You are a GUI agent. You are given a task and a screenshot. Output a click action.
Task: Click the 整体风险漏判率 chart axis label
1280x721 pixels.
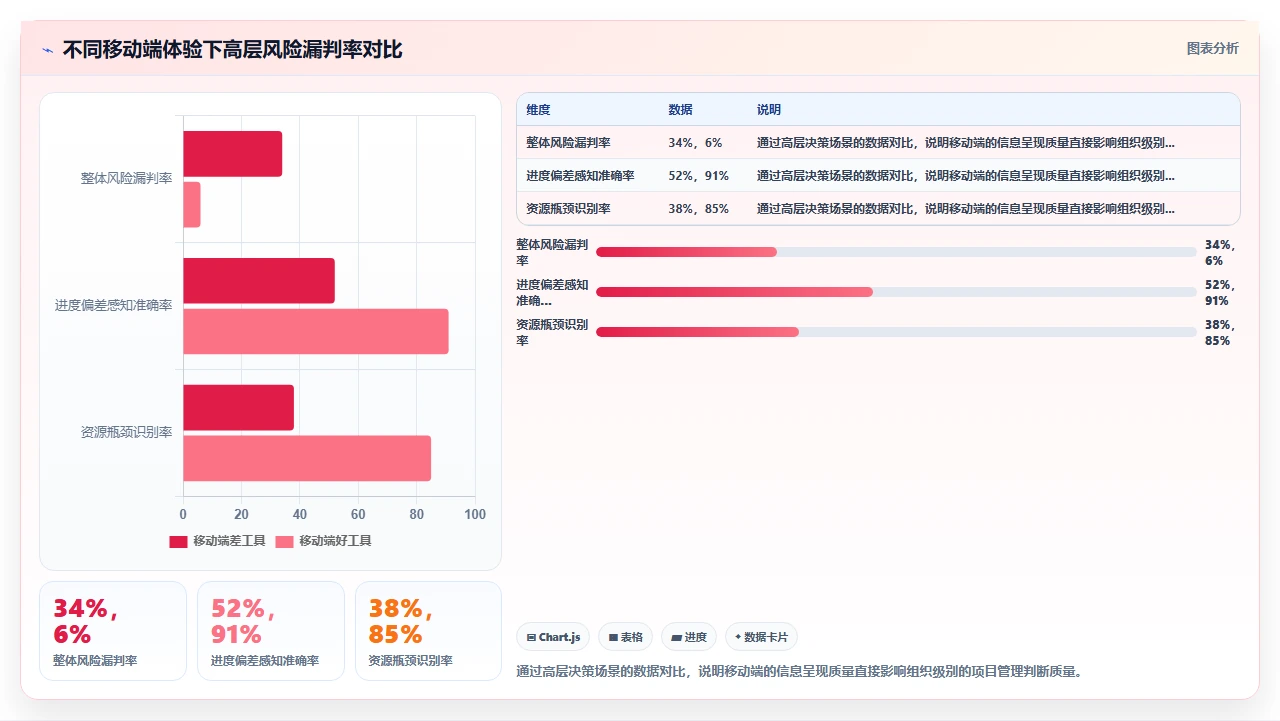(126, 179)
